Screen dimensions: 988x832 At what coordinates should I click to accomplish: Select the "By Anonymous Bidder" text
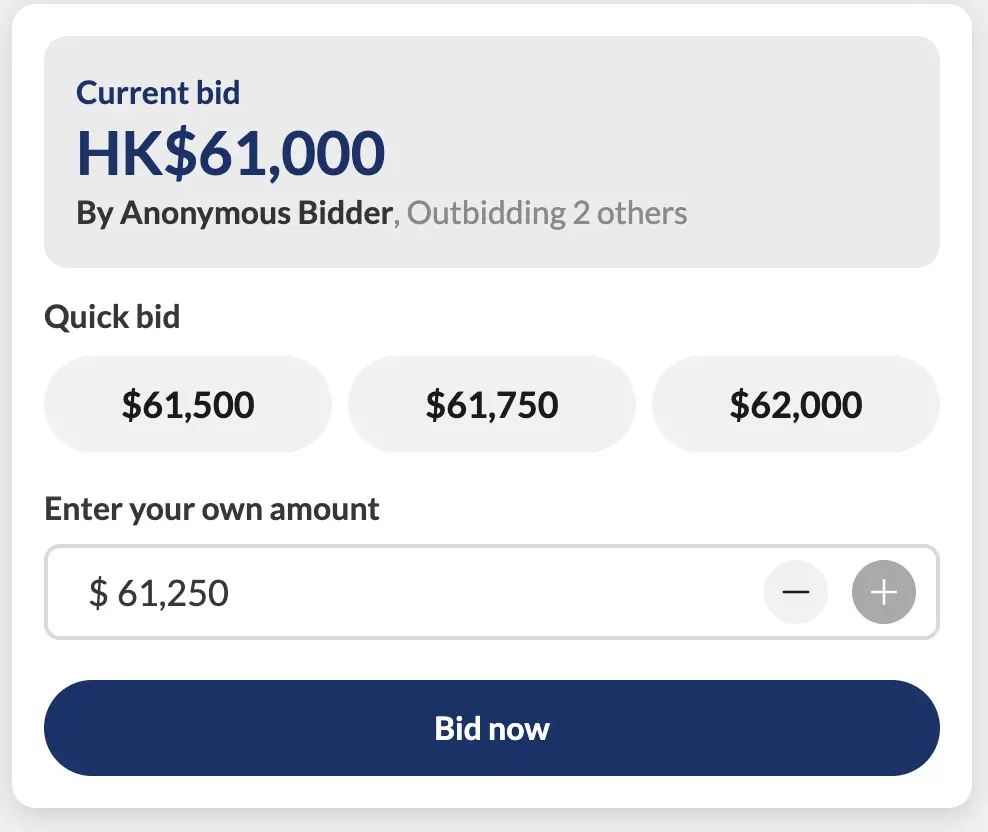[234, 213]
